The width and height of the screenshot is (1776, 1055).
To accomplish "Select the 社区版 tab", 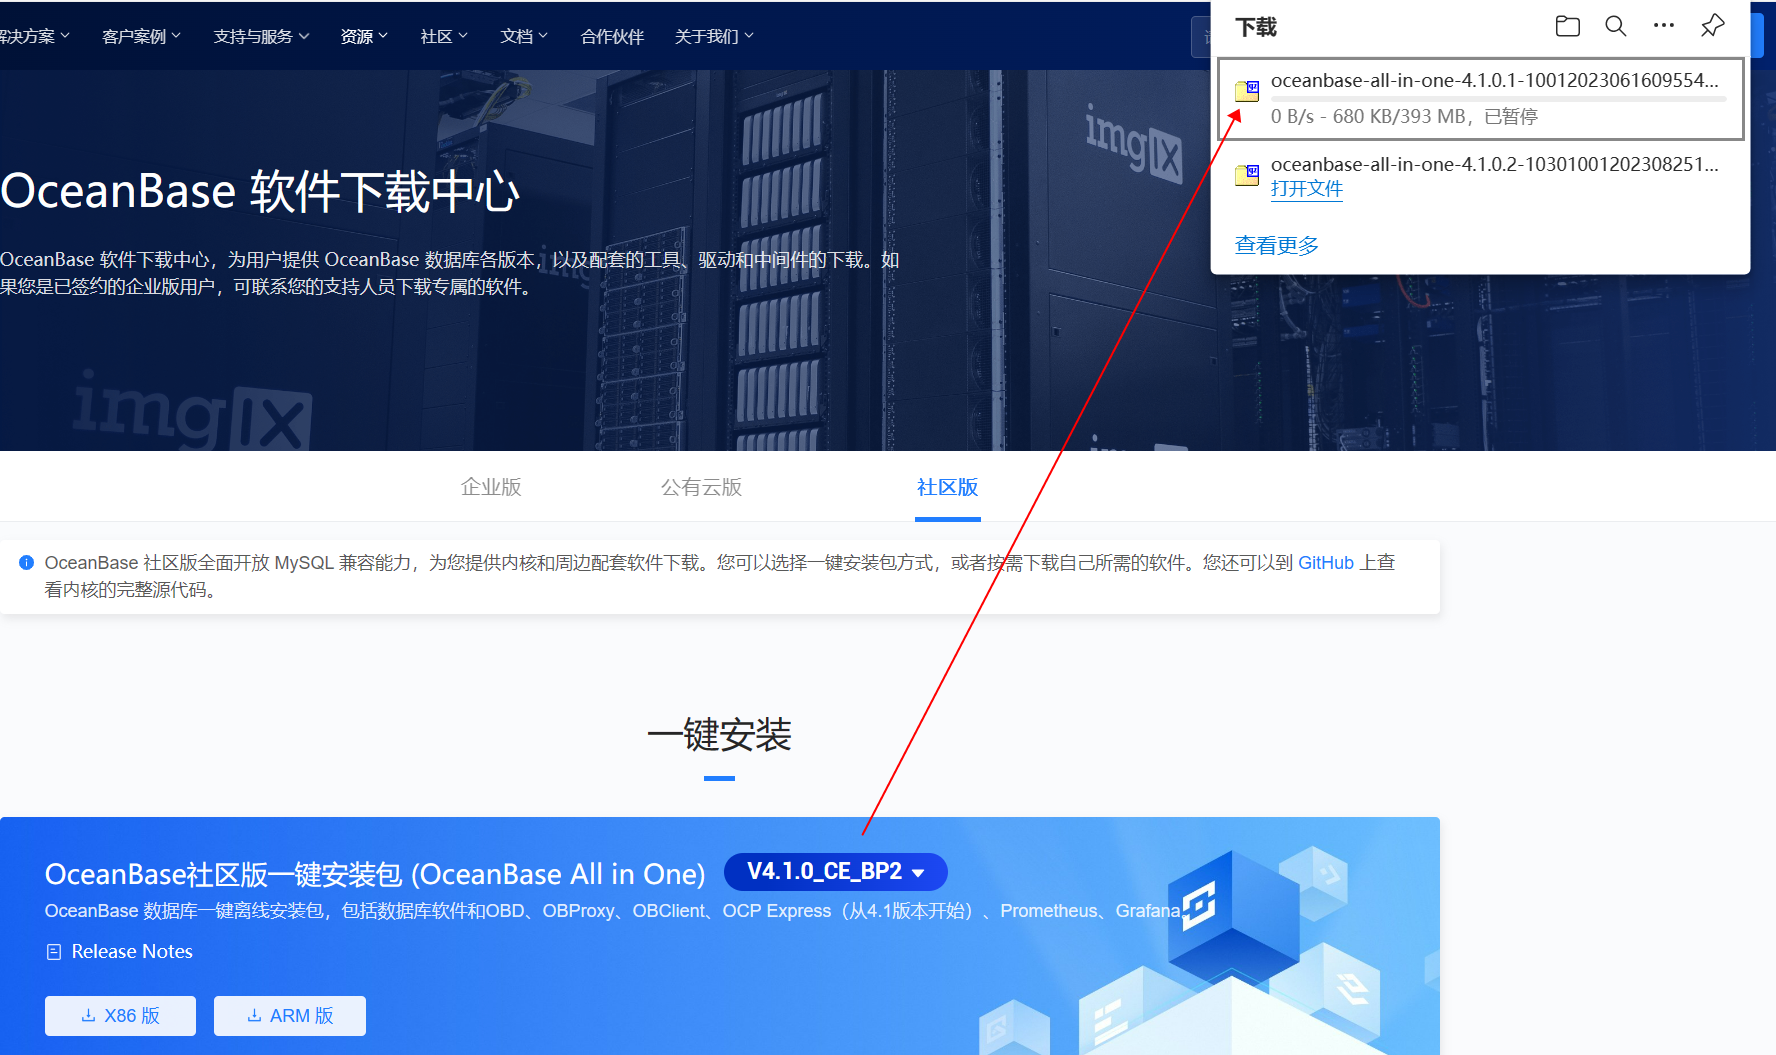I will (x=947, y=487).
